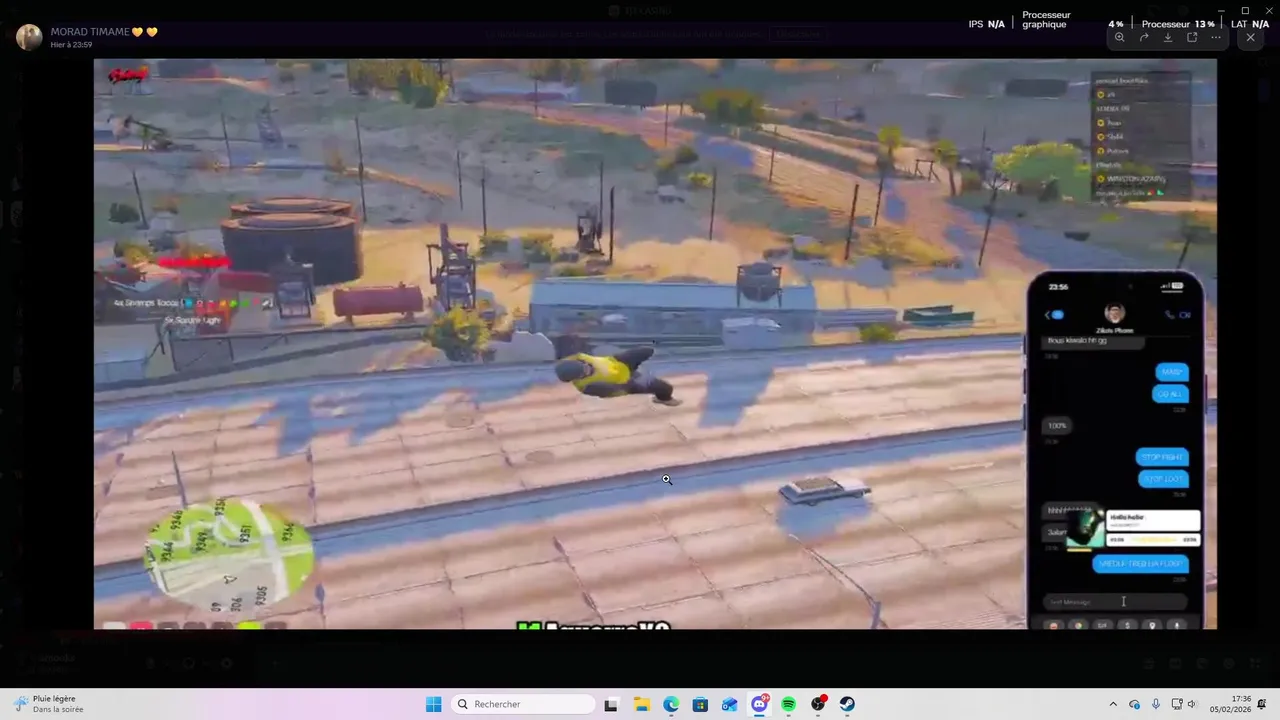Click the video frame in the viewer
This screenshot has width=1280, height=720.
coord(655,344)
